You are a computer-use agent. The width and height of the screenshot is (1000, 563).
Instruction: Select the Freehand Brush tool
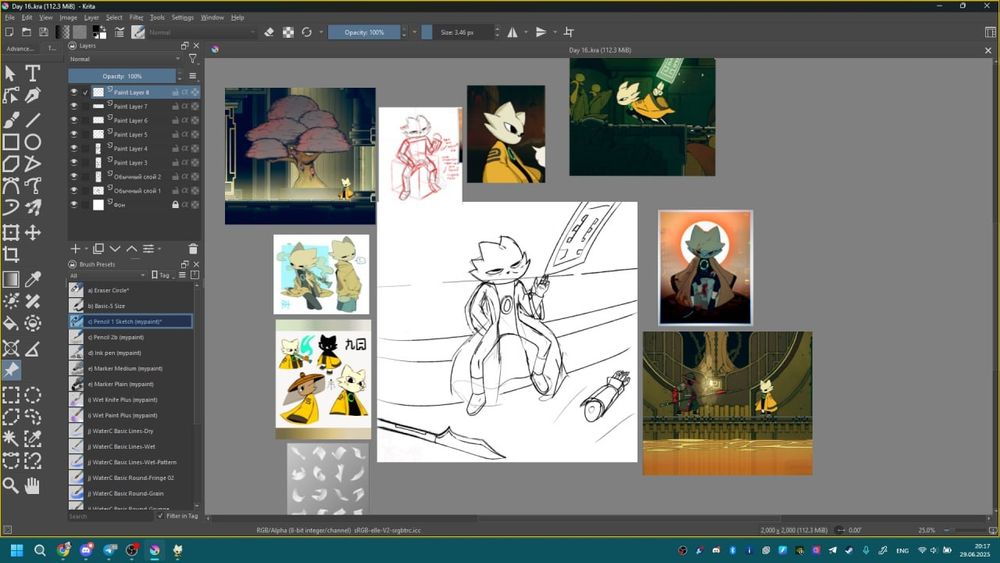[x=11, y=119]
